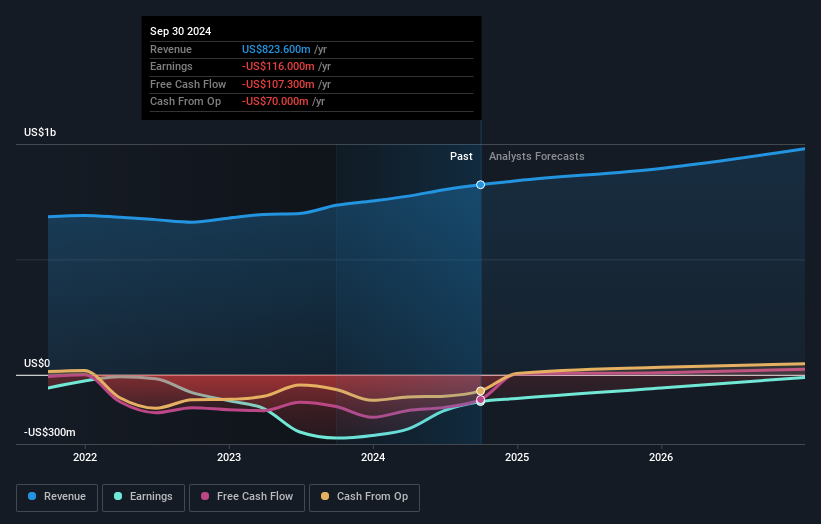Select the 2022 x-axis label

pos(85,457)
